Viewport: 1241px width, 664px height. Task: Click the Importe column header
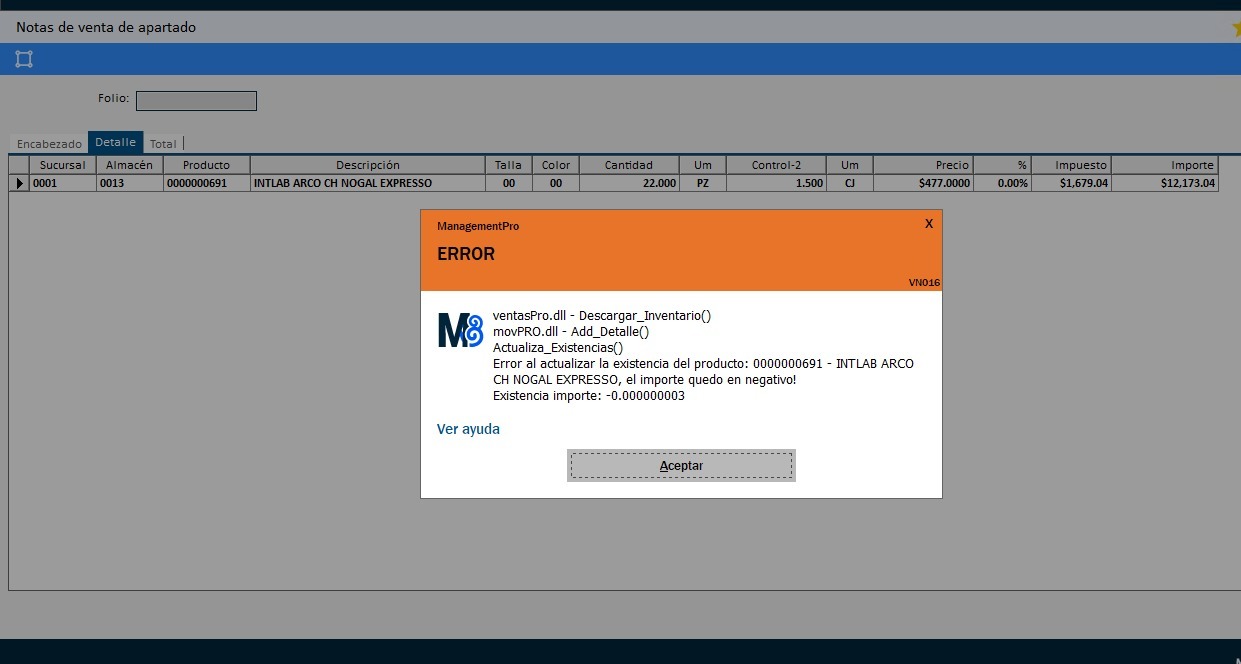tap(1164, 165)
